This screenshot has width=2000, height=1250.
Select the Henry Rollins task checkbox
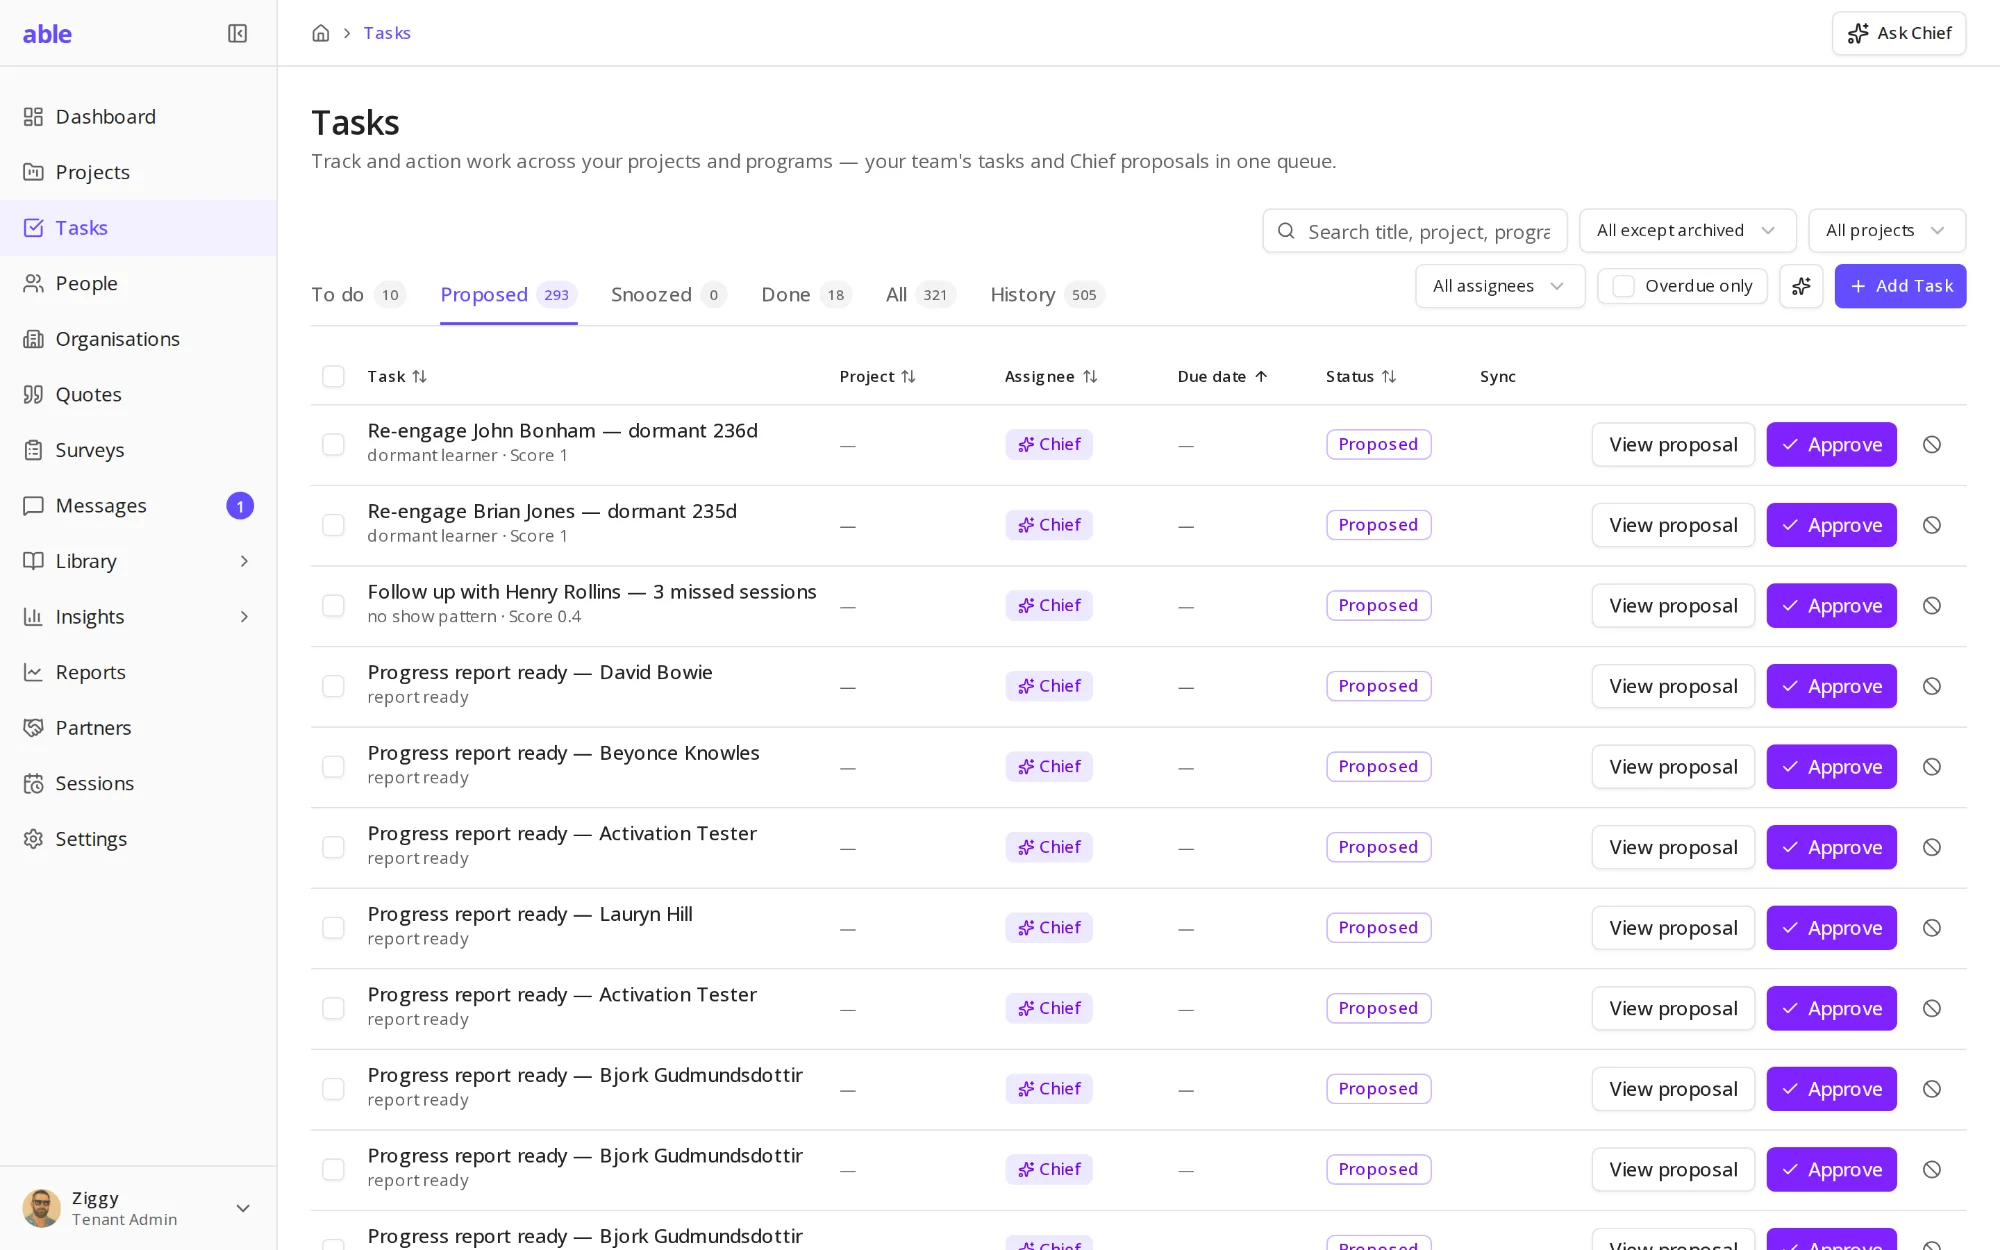tap(333, 606)
